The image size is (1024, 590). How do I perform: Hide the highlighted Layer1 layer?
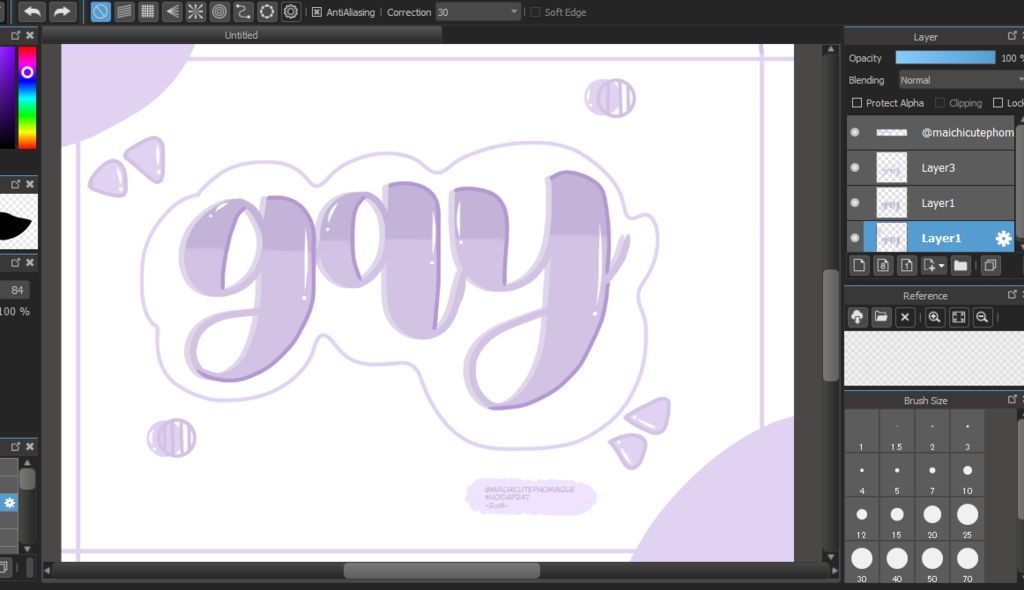(x=855, y=238)
